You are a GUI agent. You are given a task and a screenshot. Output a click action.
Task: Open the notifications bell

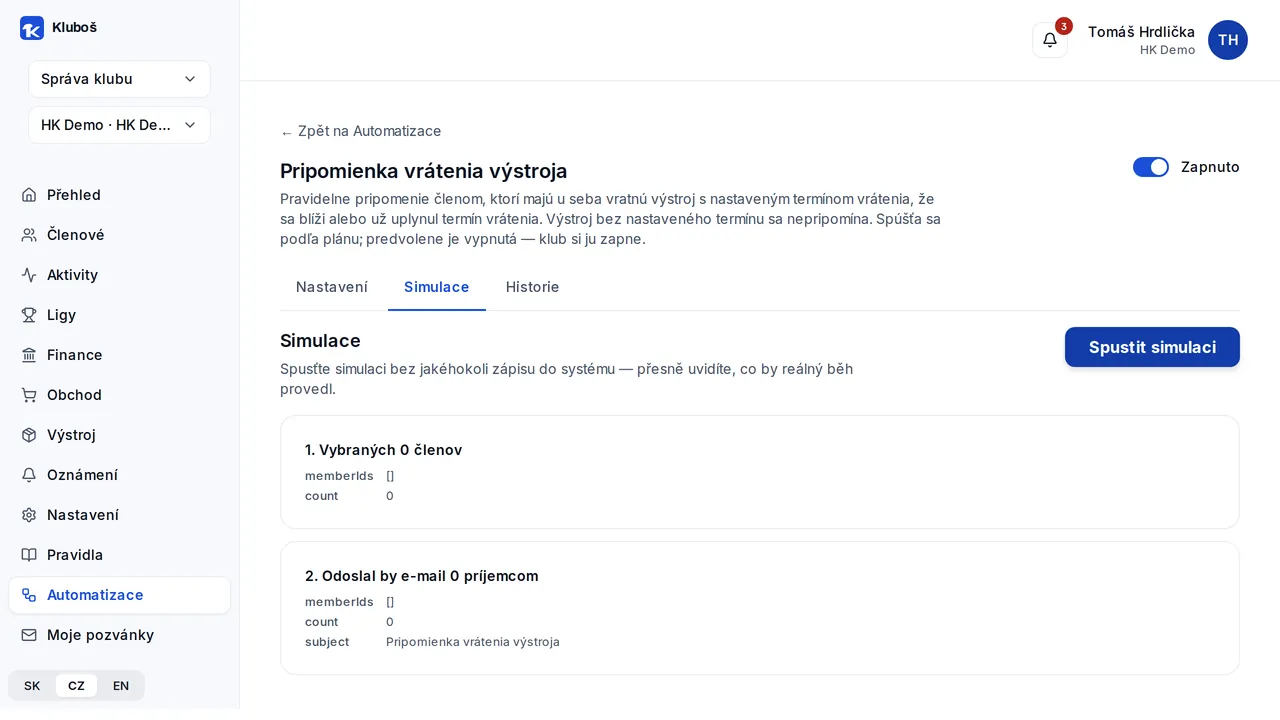click(1050, 40)
